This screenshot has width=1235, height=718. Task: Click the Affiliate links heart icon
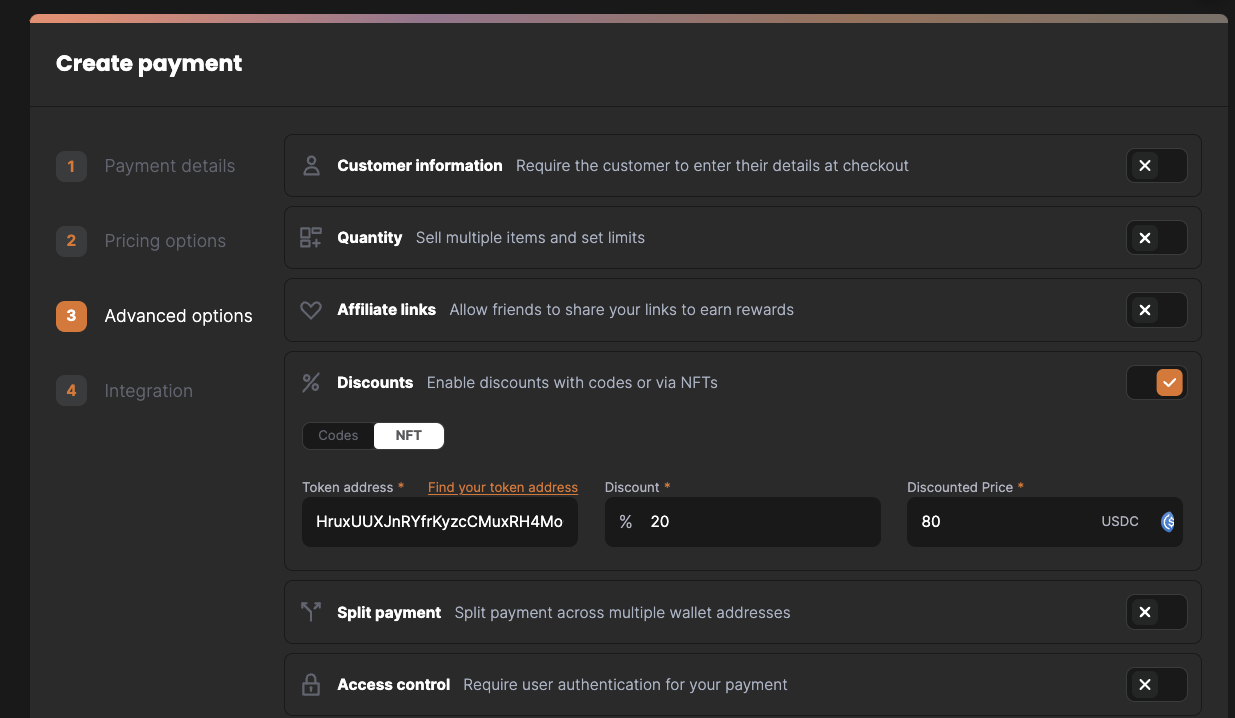(x=311, y=310)
